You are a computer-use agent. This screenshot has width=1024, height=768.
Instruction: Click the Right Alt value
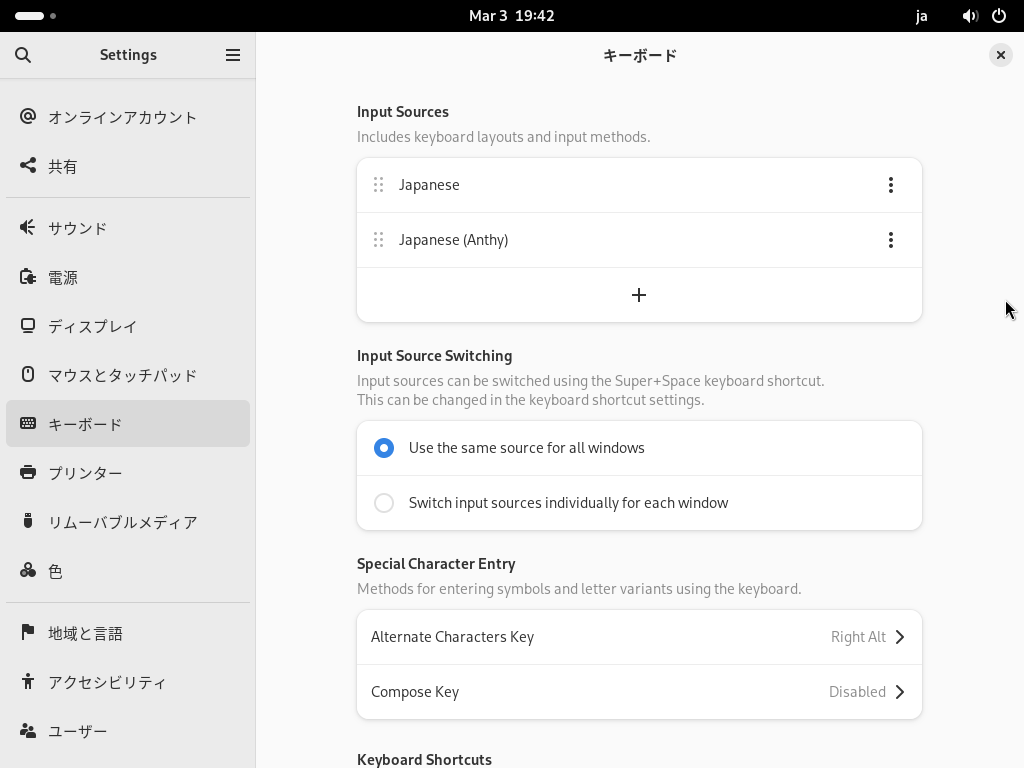coord(858,637)
